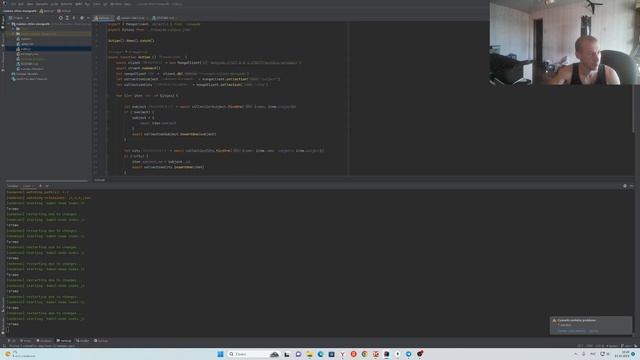Click the taskbar clock and date
Viewport: 640px width, 360px height.
click(622, 354)
